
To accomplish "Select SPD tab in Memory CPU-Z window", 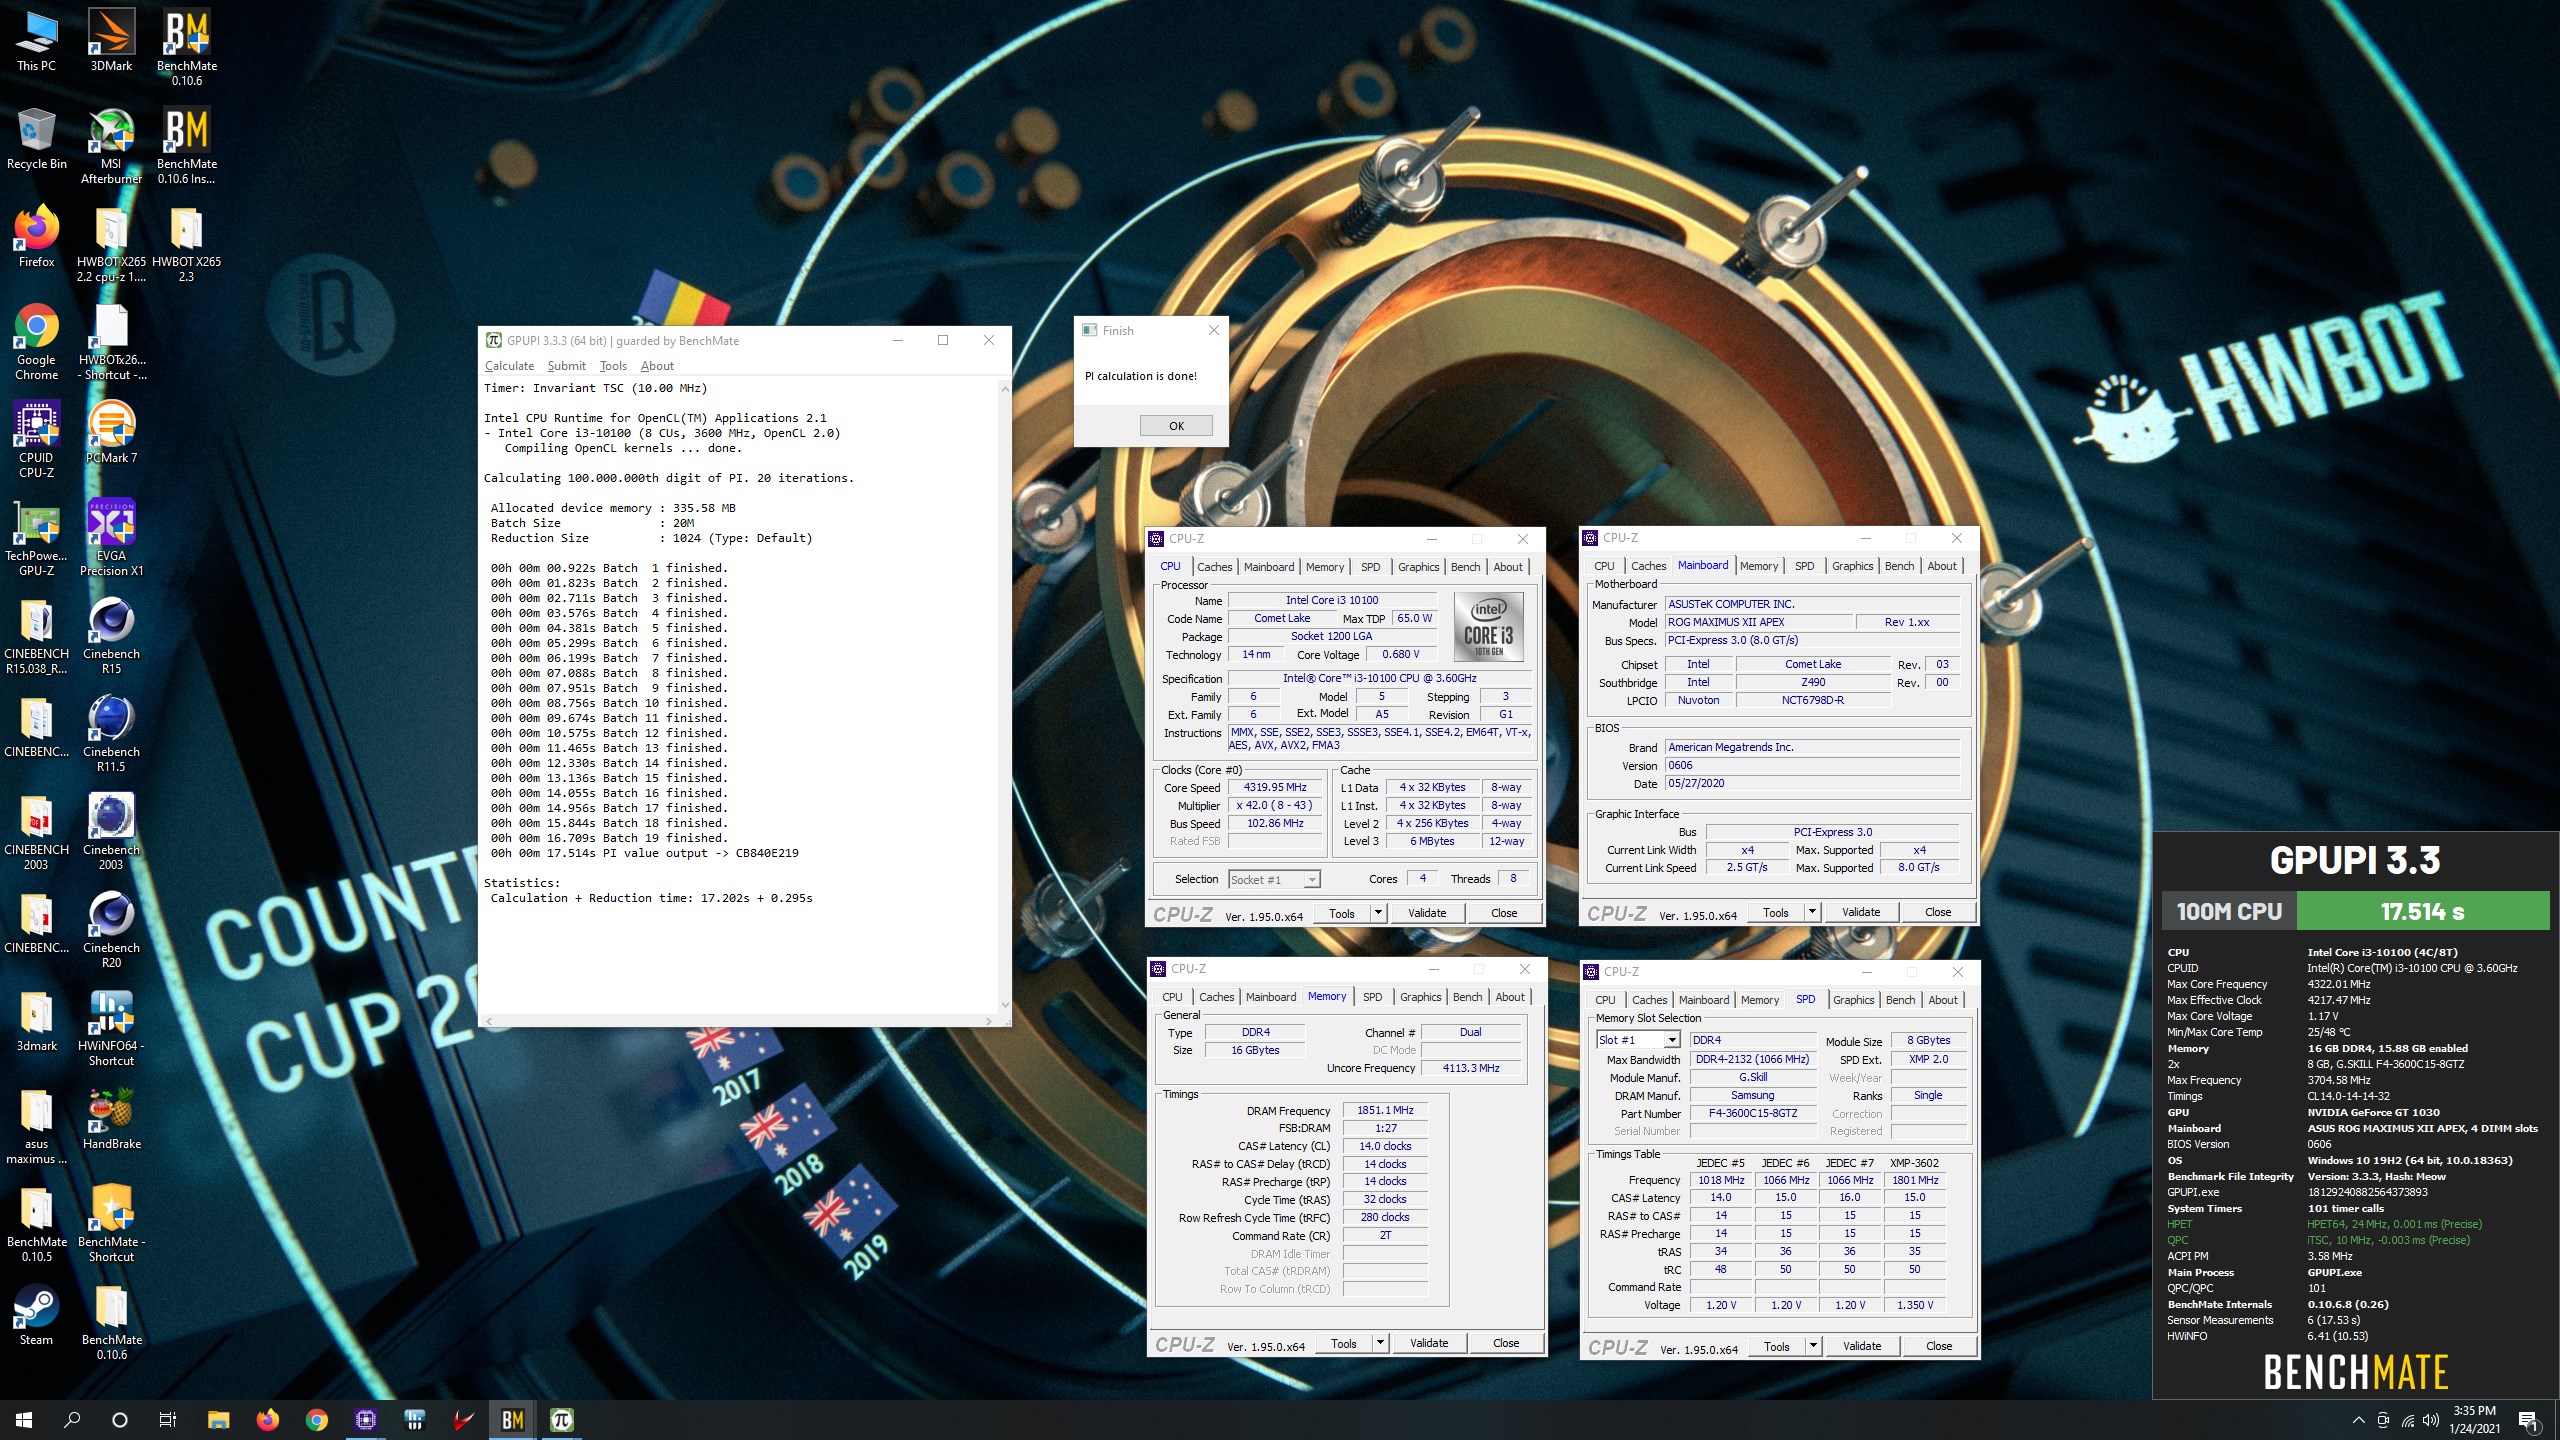I will pos(1372,997).
